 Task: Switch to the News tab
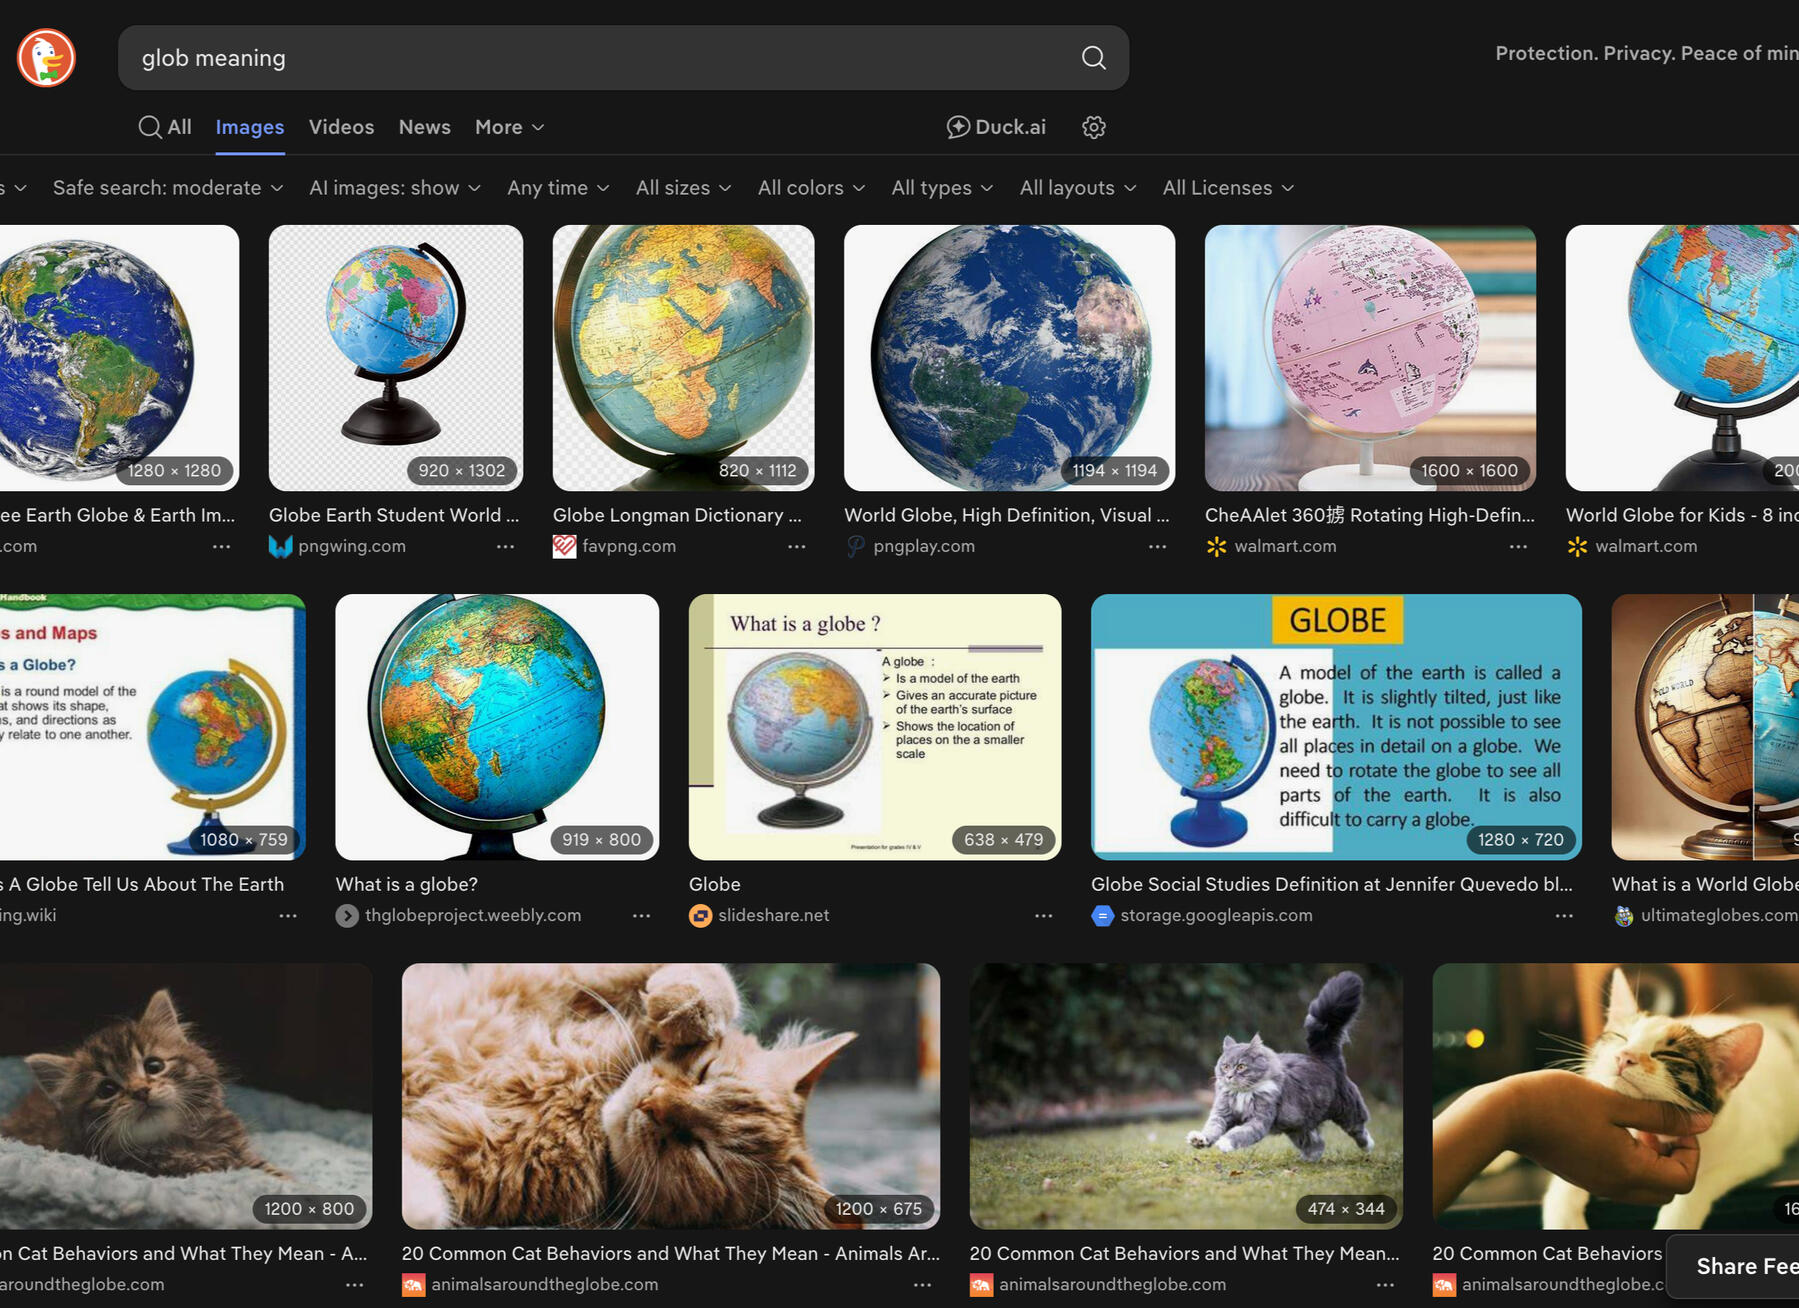tap(424, 127)
